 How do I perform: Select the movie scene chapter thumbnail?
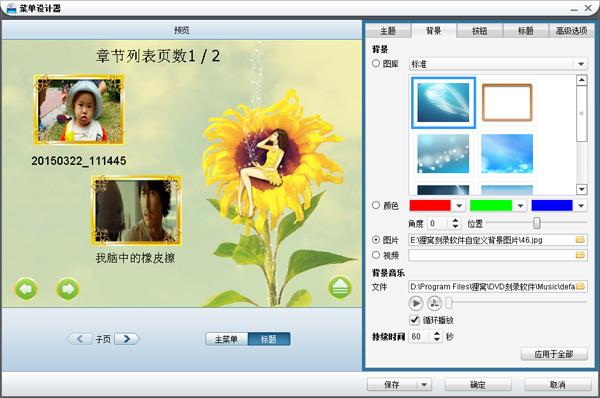(136, 210)
